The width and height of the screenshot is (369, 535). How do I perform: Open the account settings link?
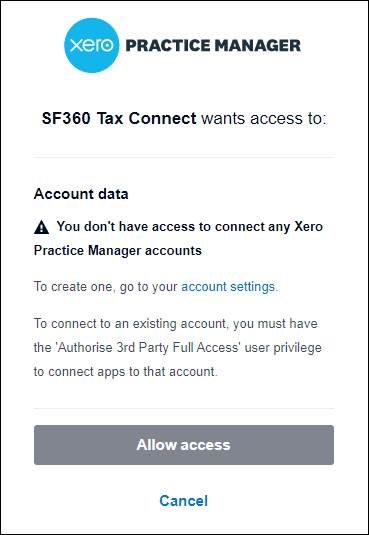tap(228, 287)
